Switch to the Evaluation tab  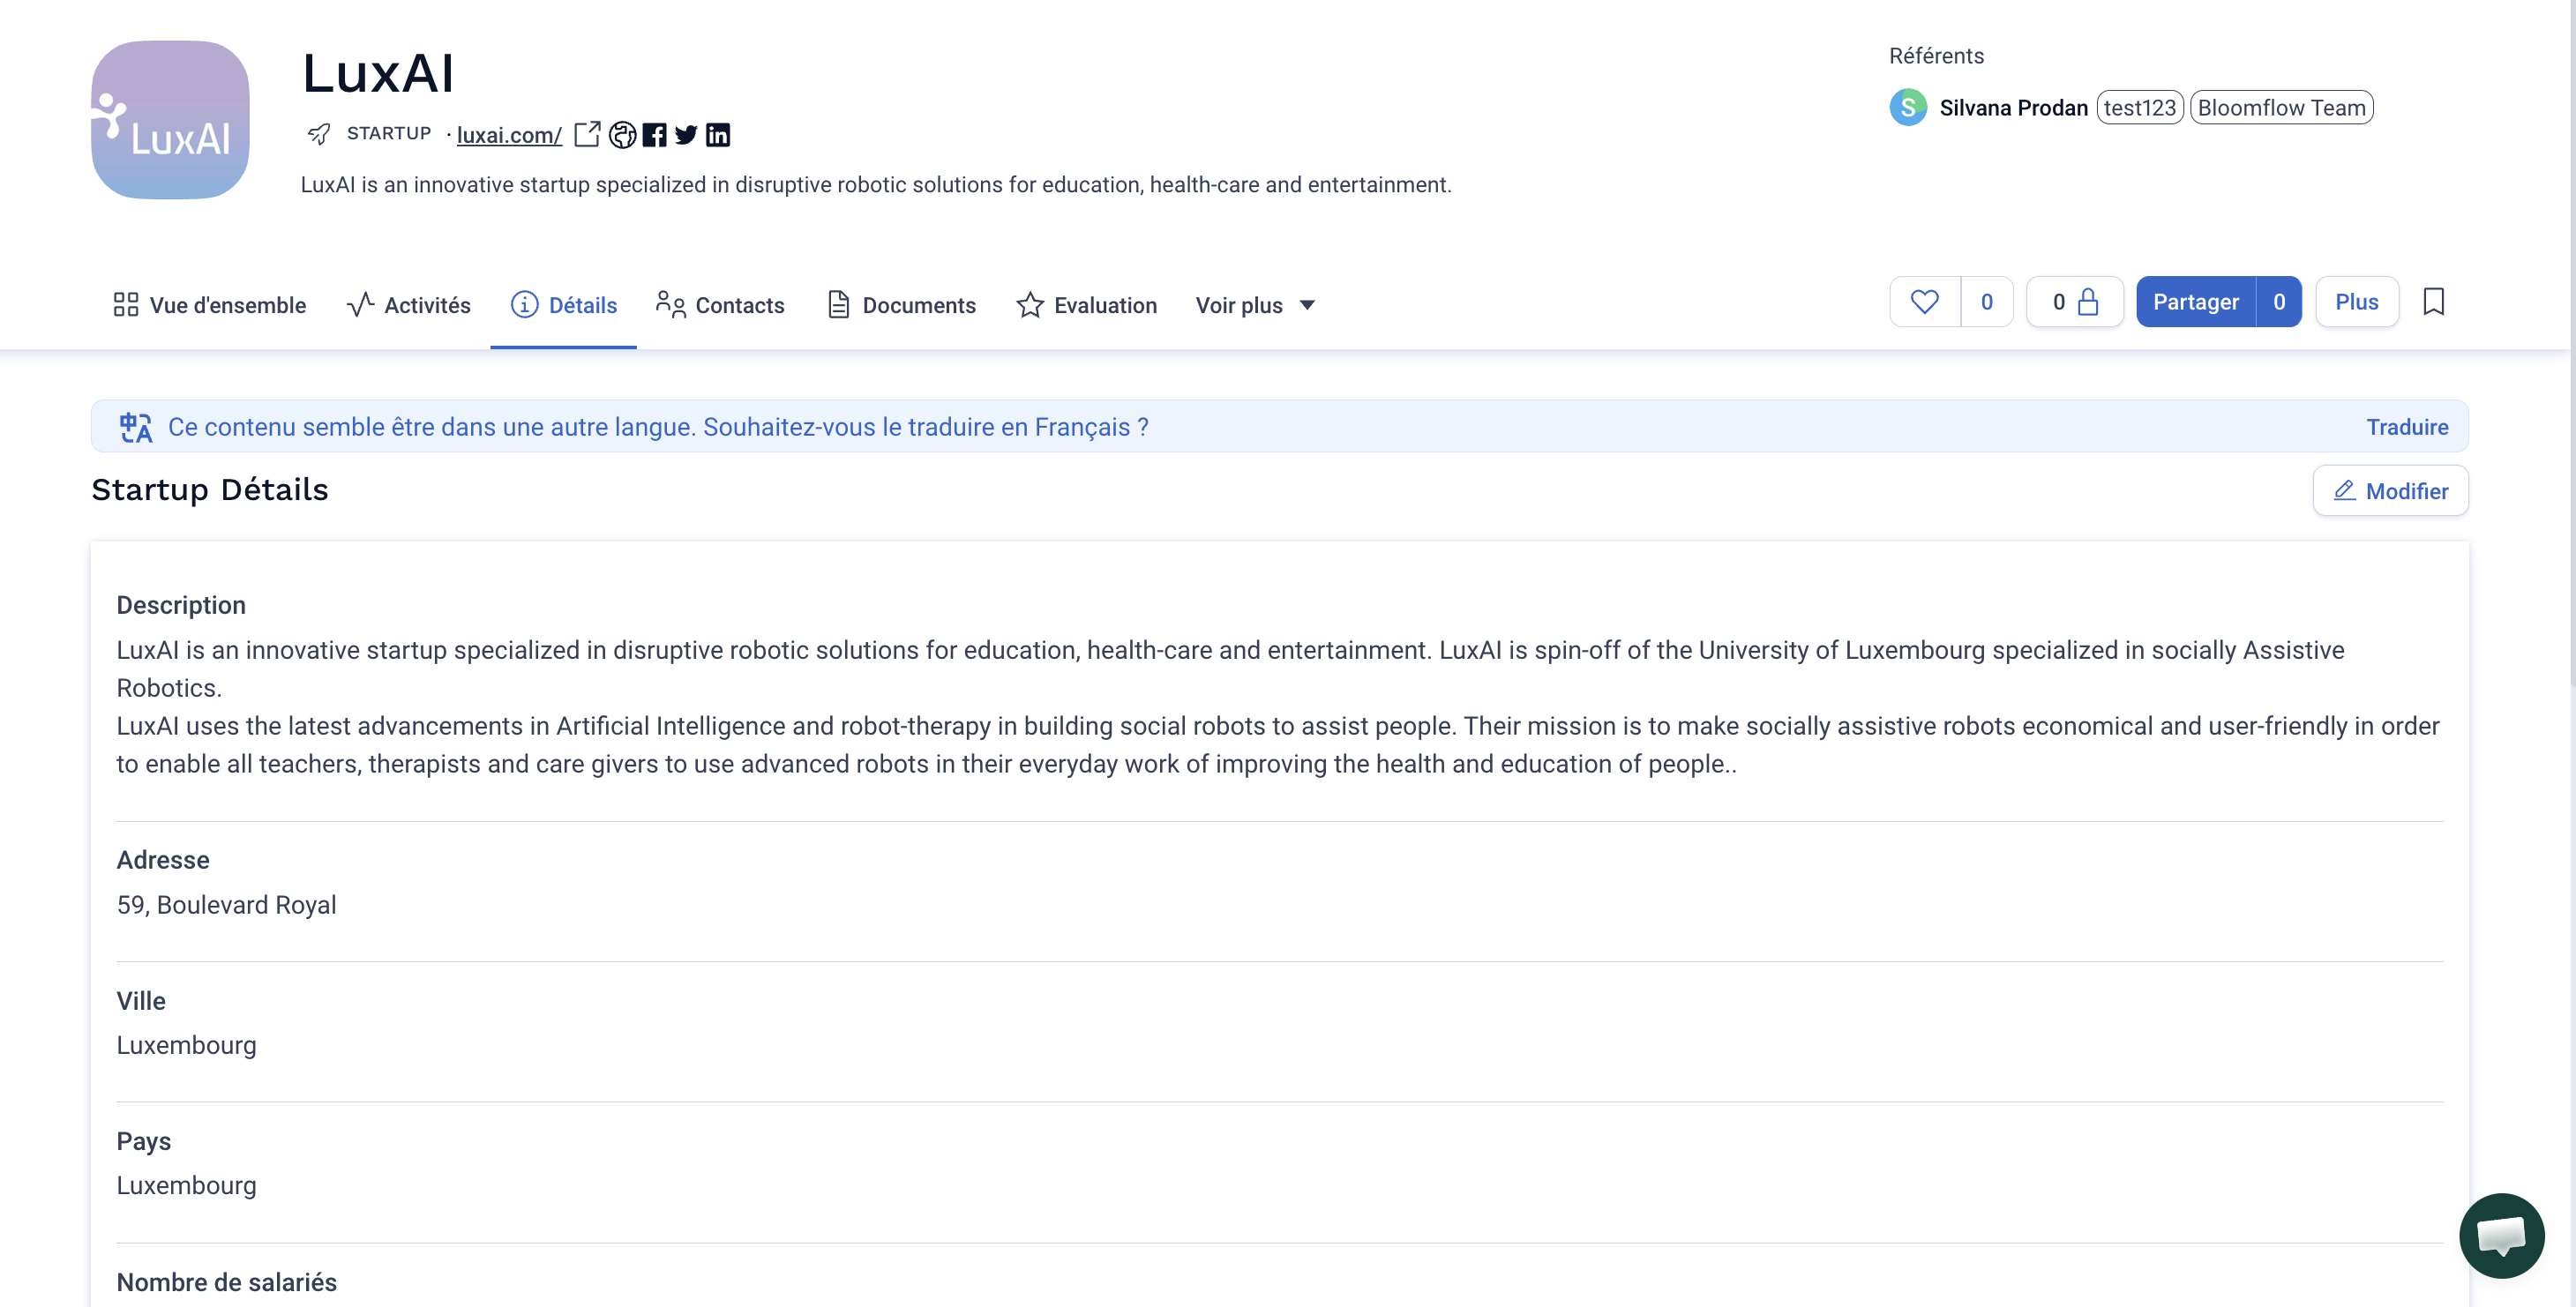[1086, 305]
